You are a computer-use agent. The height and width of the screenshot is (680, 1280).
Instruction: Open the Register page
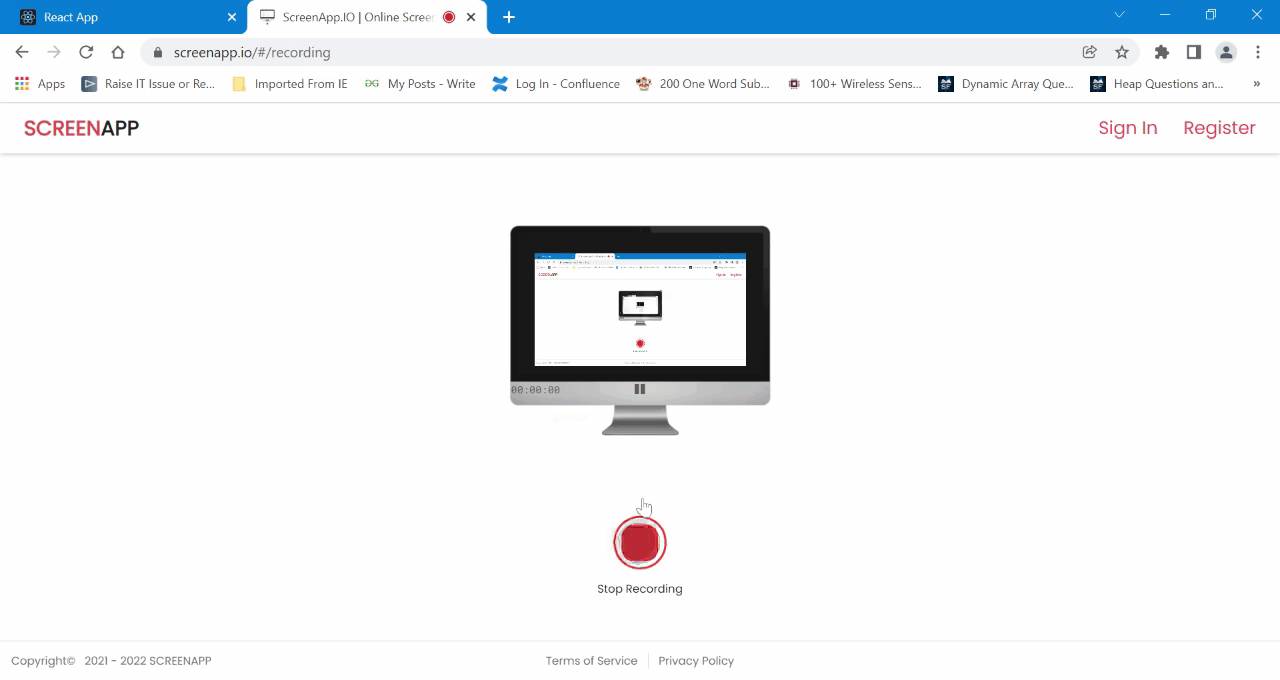point(1219,128)
